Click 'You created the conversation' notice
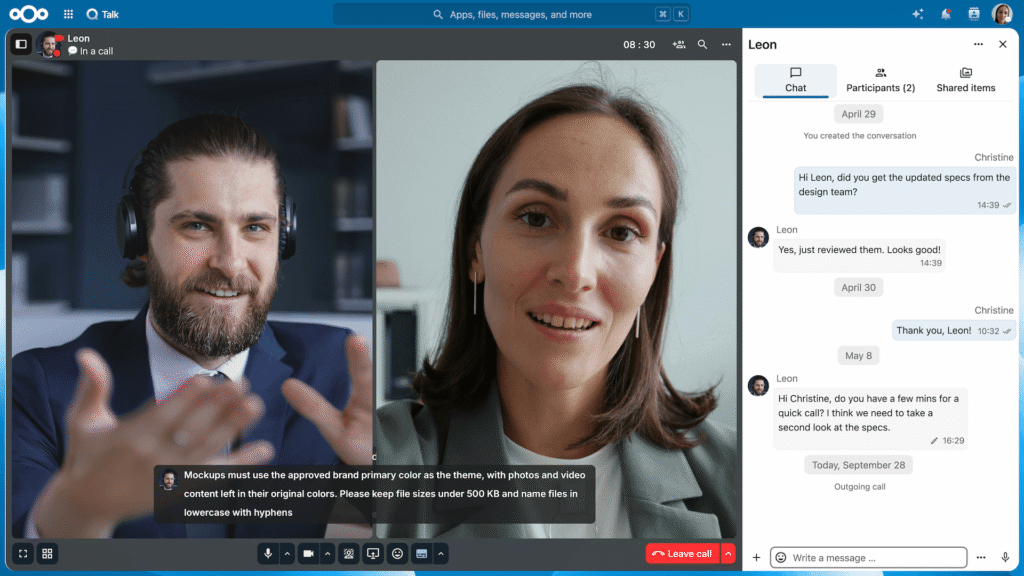This screenshot has height=576, width=1024. tap(859, 136)
